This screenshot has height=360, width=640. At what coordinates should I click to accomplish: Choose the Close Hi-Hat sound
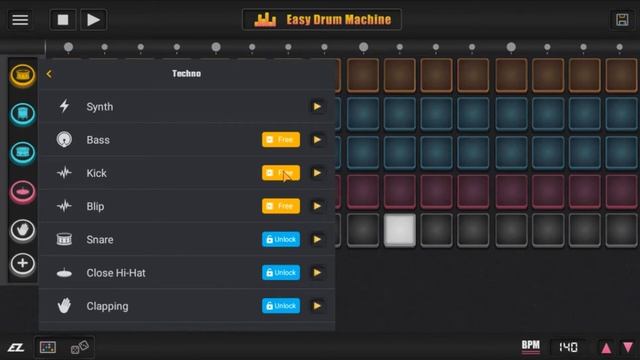187,273
